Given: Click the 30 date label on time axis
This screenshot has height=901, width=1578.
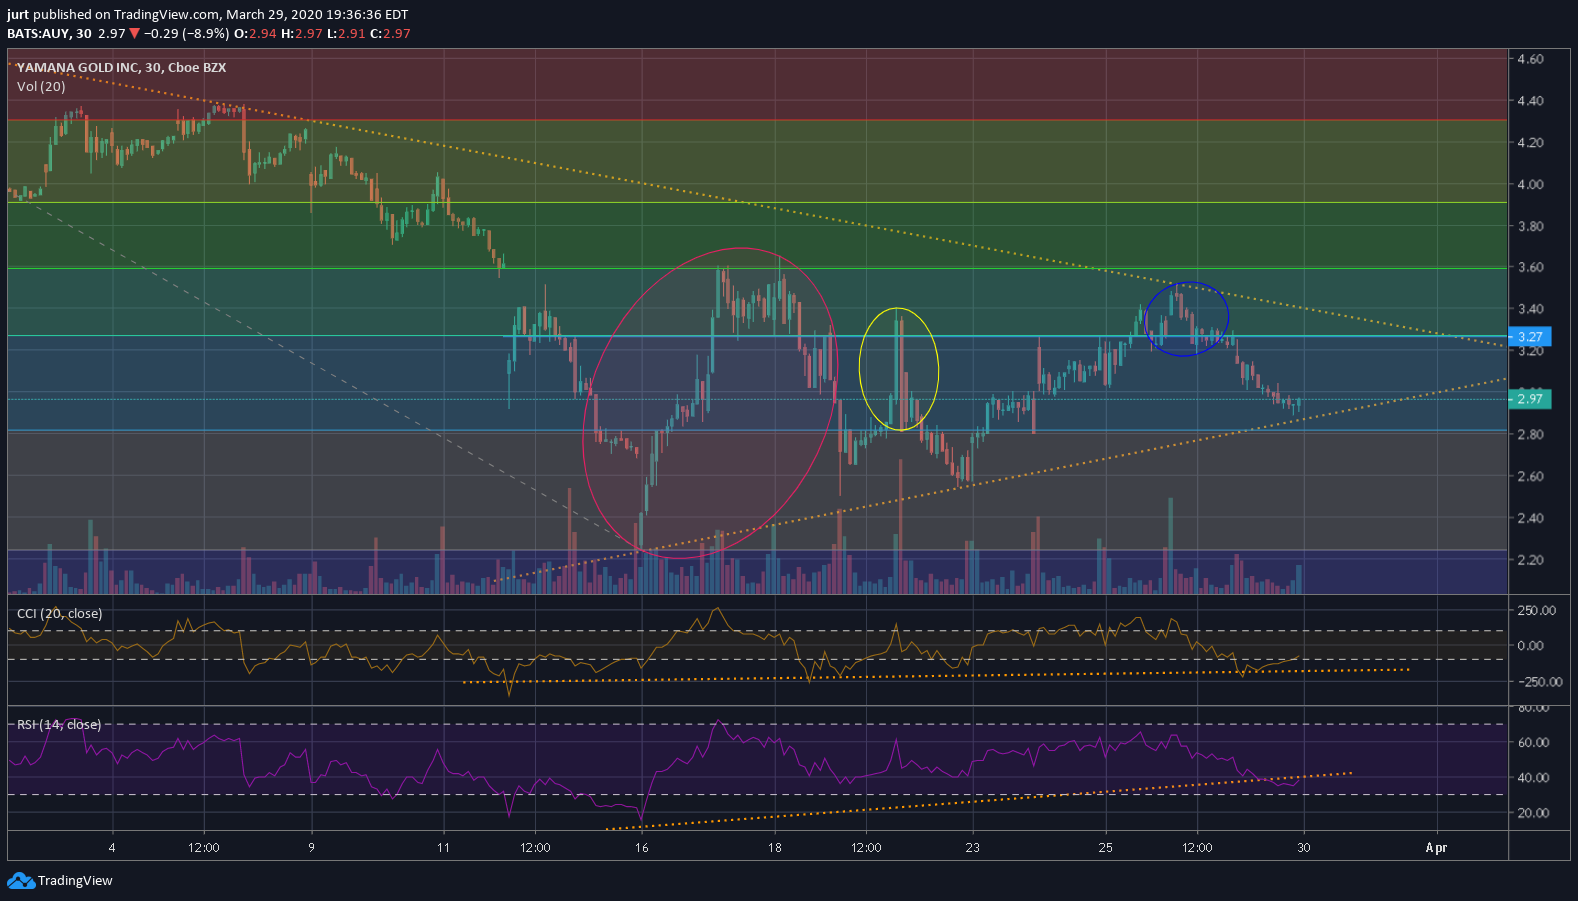Looking at the screenshot, I should pos(1304,848).
